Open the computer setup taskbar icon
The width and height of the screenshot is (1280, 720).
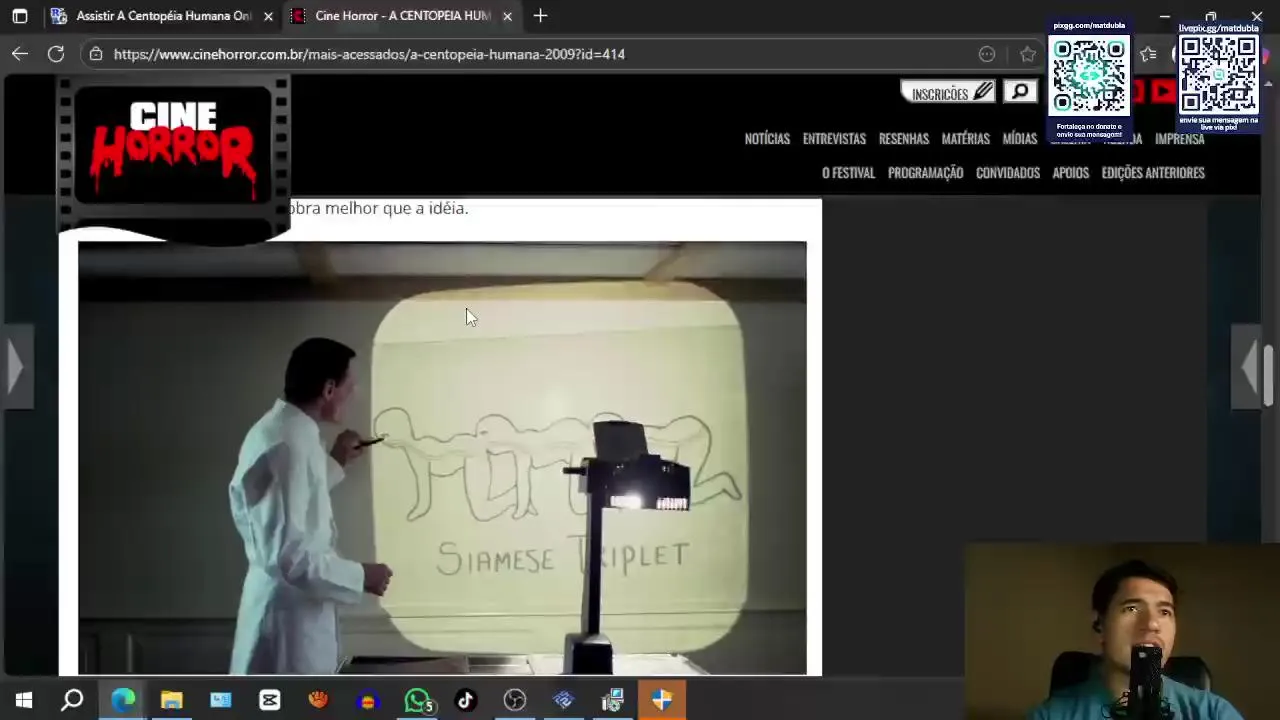pyautogui.click(x=613, y=700)
